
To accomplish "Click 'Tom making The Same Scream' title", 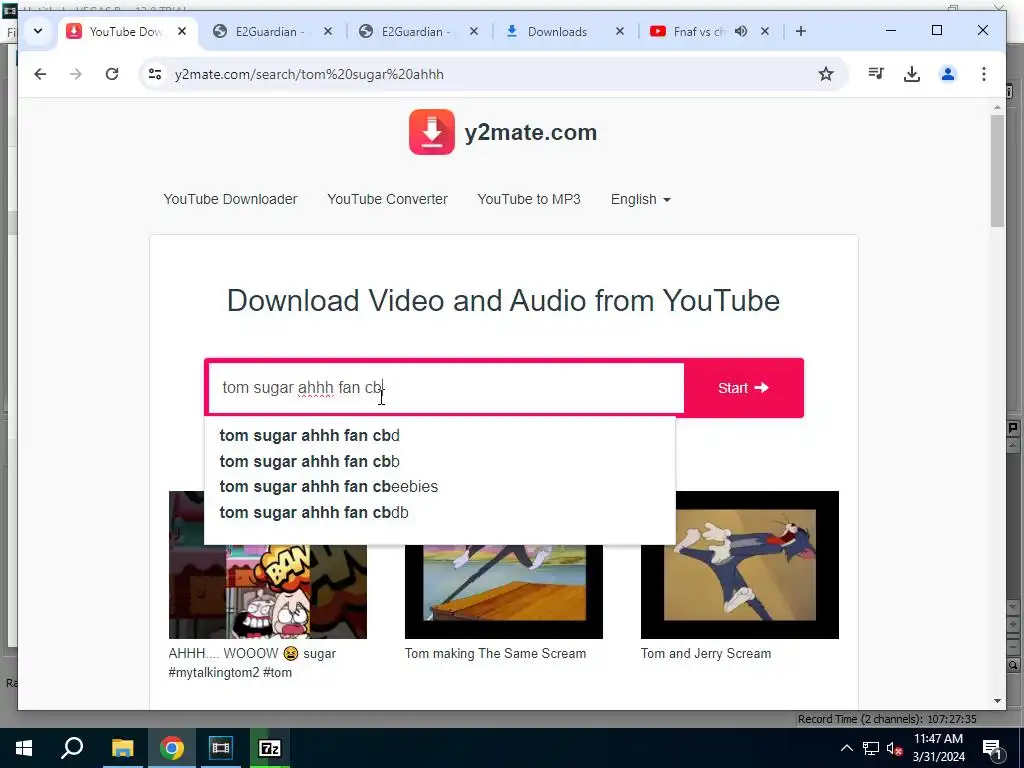I will [x=495, y=653].
